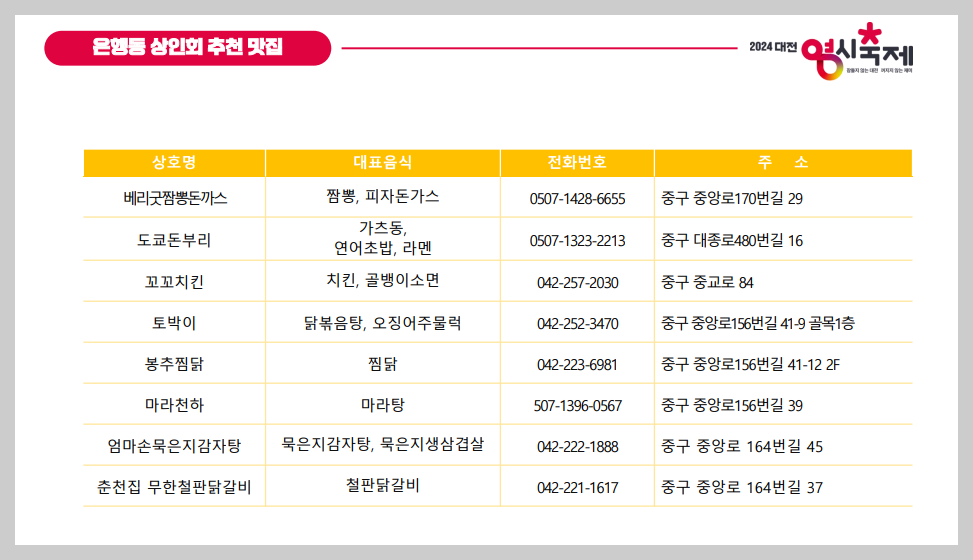The image size is (973, 560).
Task: Click address 중구 중앙로156번길 41-9 골목1층
Action: click(758, 323)
